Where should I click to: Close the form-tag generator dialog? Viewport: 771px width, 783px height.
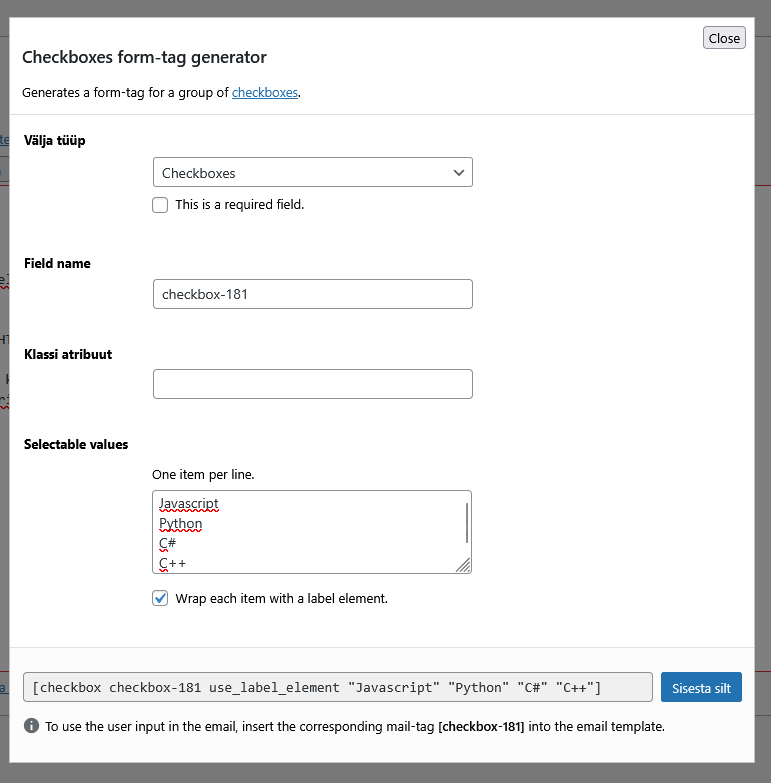point(724,38)
